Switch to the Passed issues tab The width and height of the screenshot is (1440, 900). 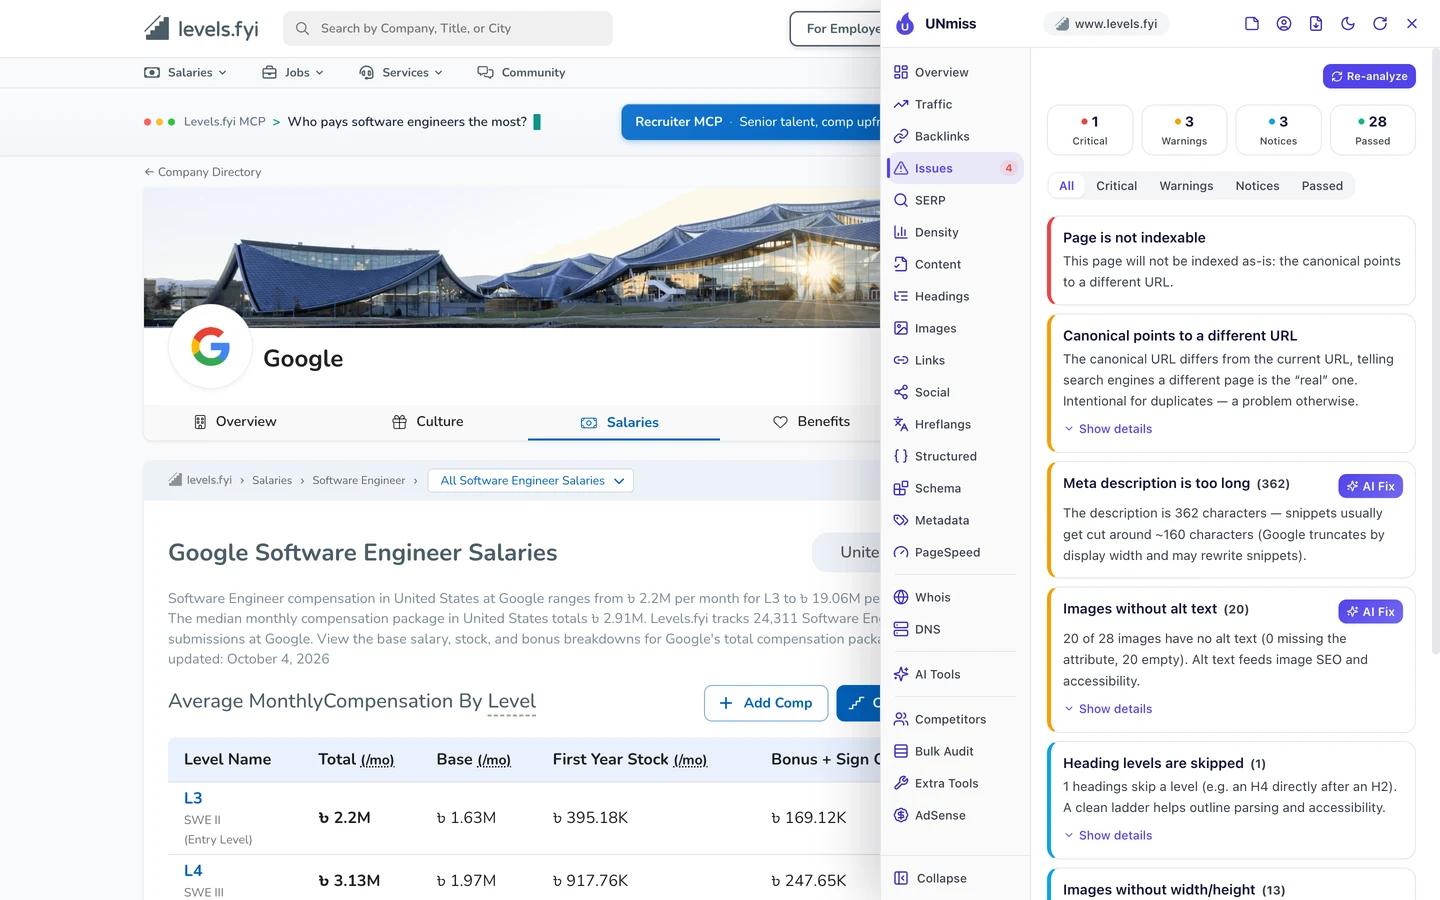(x=1322, y=186)
